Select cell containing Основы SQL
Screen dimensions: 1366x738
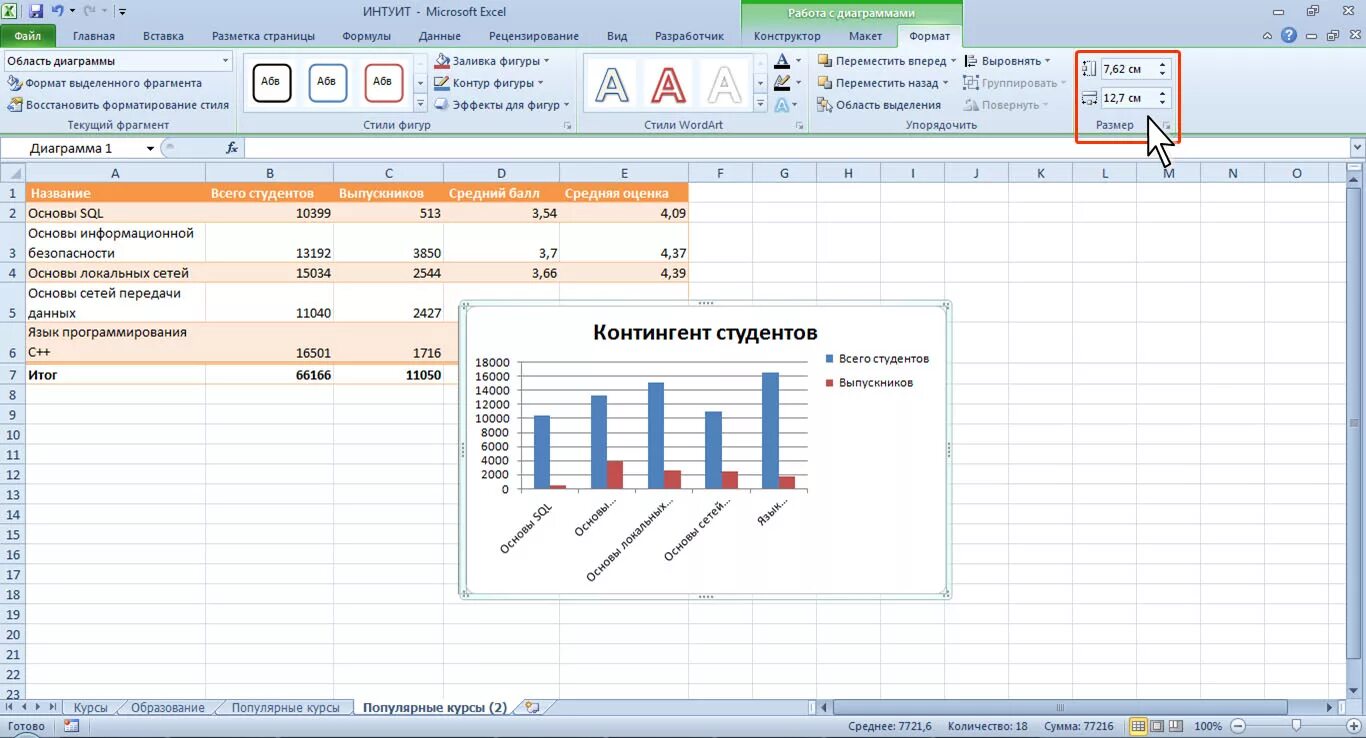115,213
